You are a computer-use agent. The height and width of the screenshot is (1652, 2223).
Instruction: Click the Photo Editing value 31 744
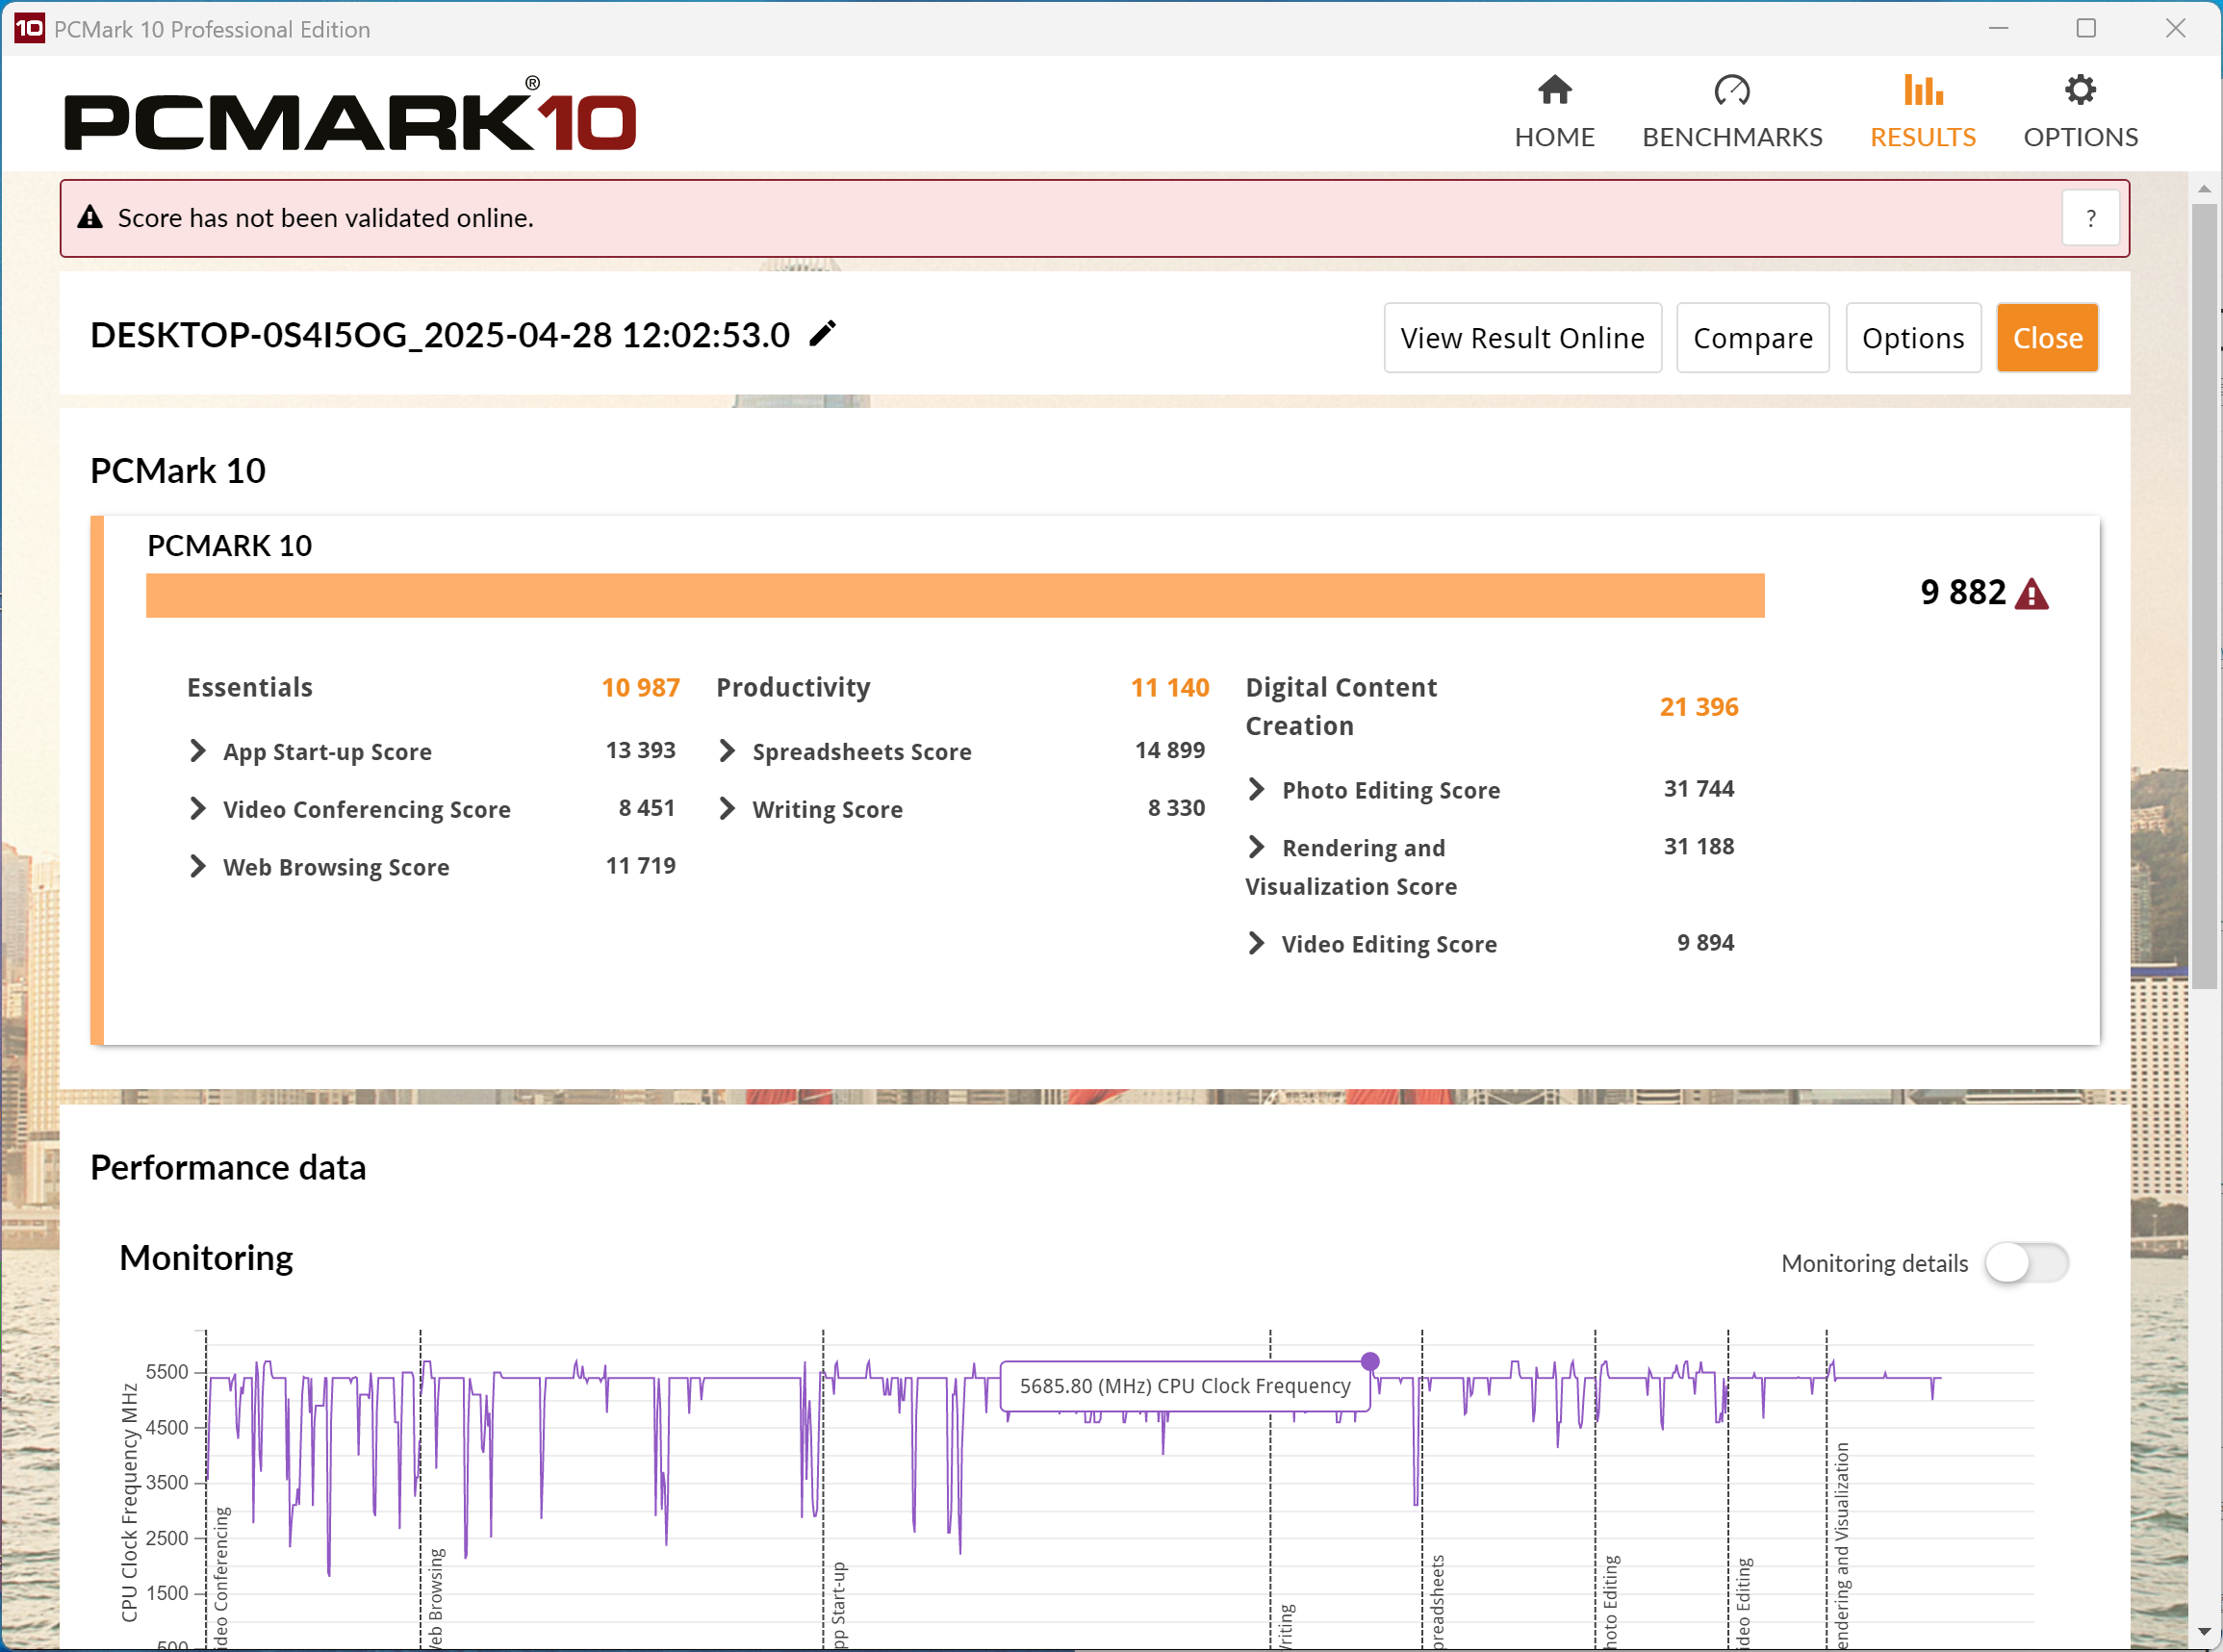pyautogui.click(x=1698, y=789)
